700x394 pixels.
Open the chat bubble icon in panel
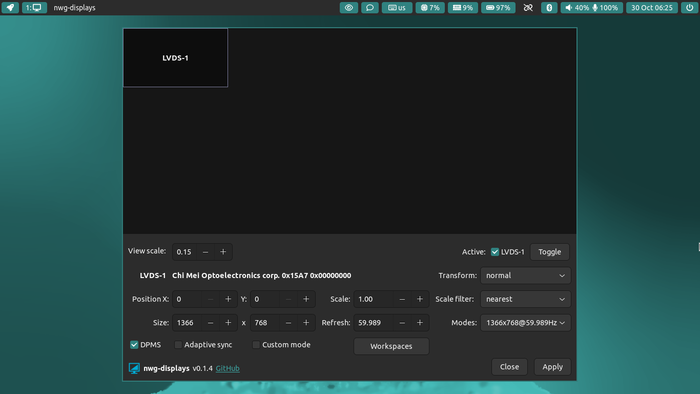[x=370, y=8]
